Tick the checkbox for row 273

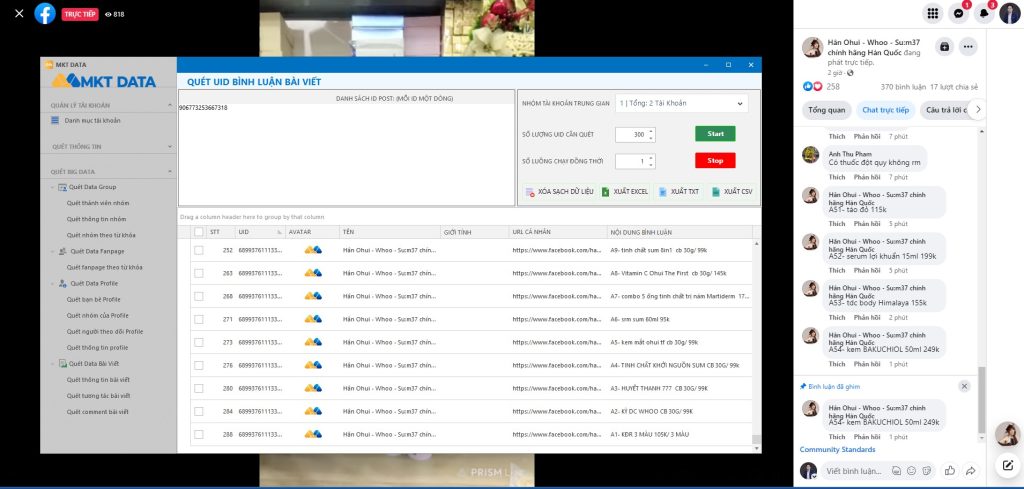(199, 342)
